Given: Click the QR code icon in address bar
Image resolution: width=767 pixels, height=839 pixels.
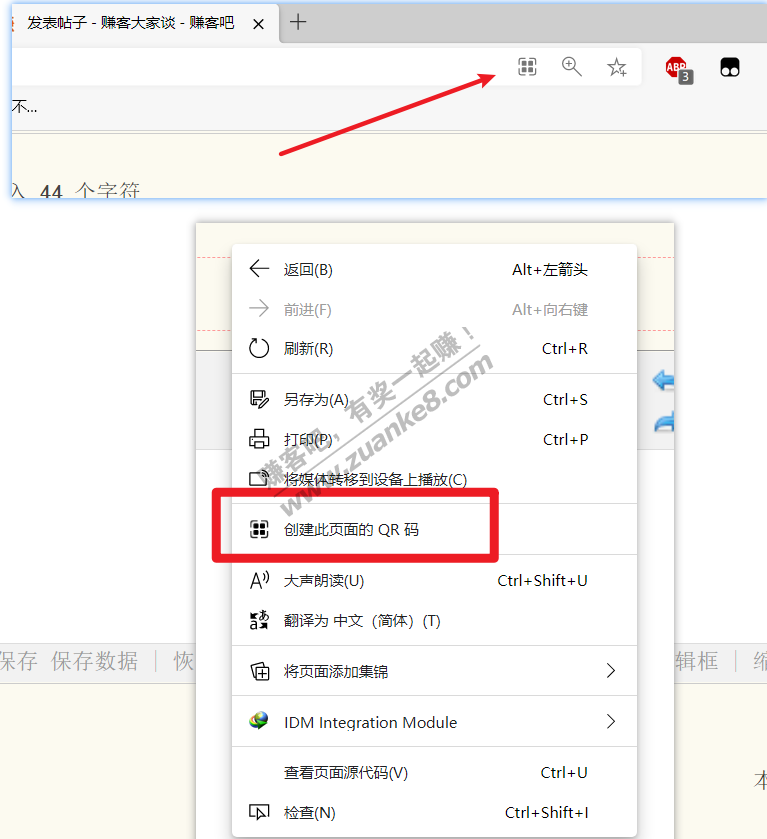Looking at the screenshot, I should [x=527, y=67].
